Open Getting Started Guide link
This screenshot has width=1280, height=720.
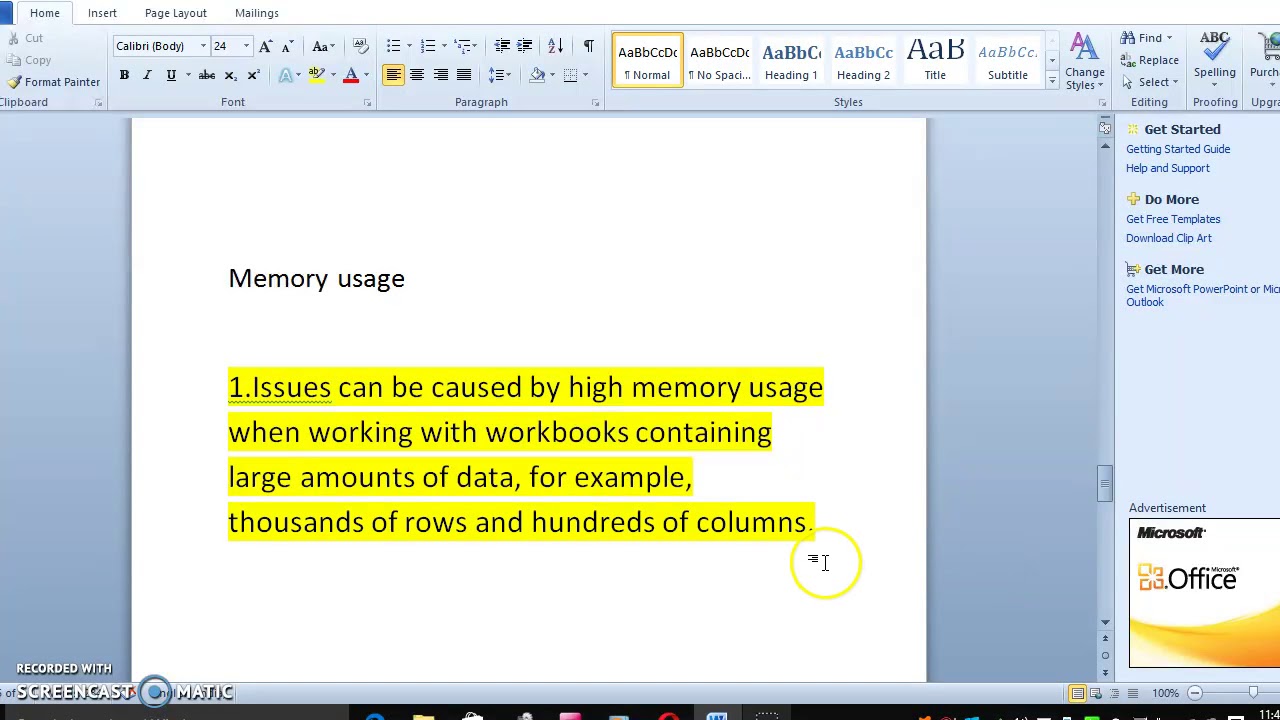[x=1178, y=149]
